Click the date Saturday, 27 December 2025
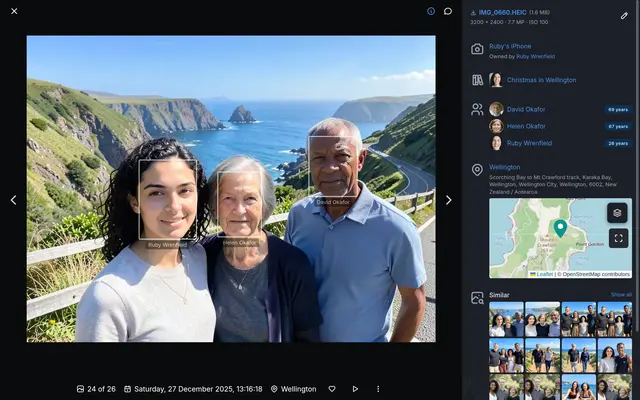Screen dimensions: 640x400 198,389
